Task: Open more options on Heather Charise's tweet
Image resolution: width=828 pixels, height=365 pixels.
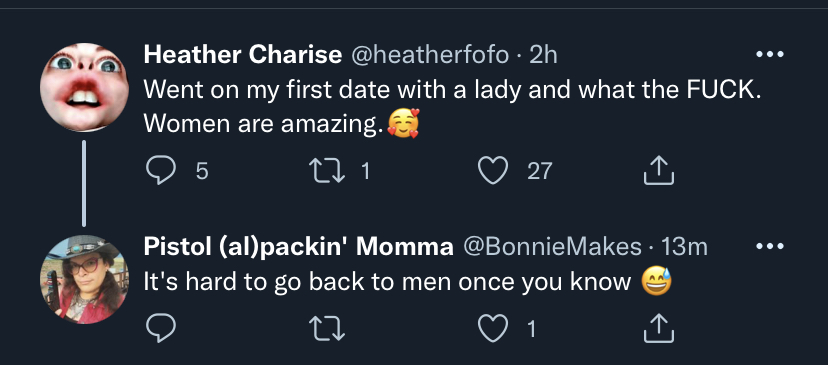Action: pos(769,54)
